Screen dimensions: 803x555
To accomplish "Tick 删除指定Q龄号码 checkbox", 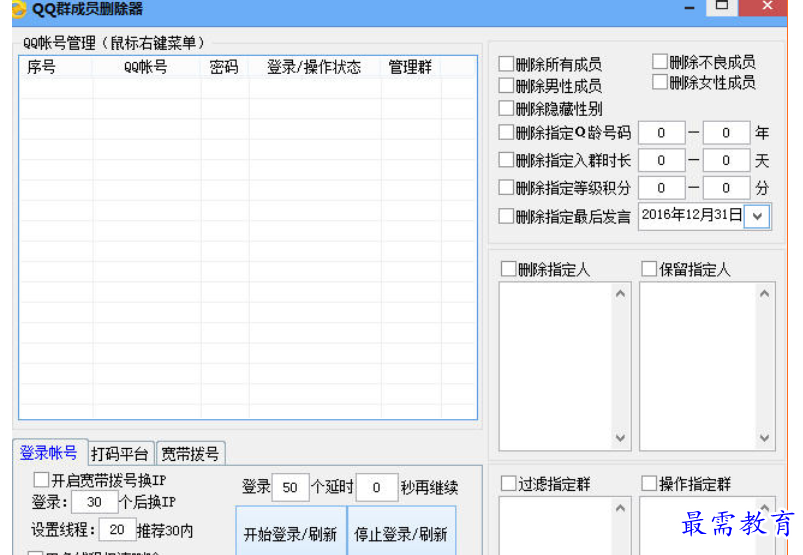I will [506, 132].
